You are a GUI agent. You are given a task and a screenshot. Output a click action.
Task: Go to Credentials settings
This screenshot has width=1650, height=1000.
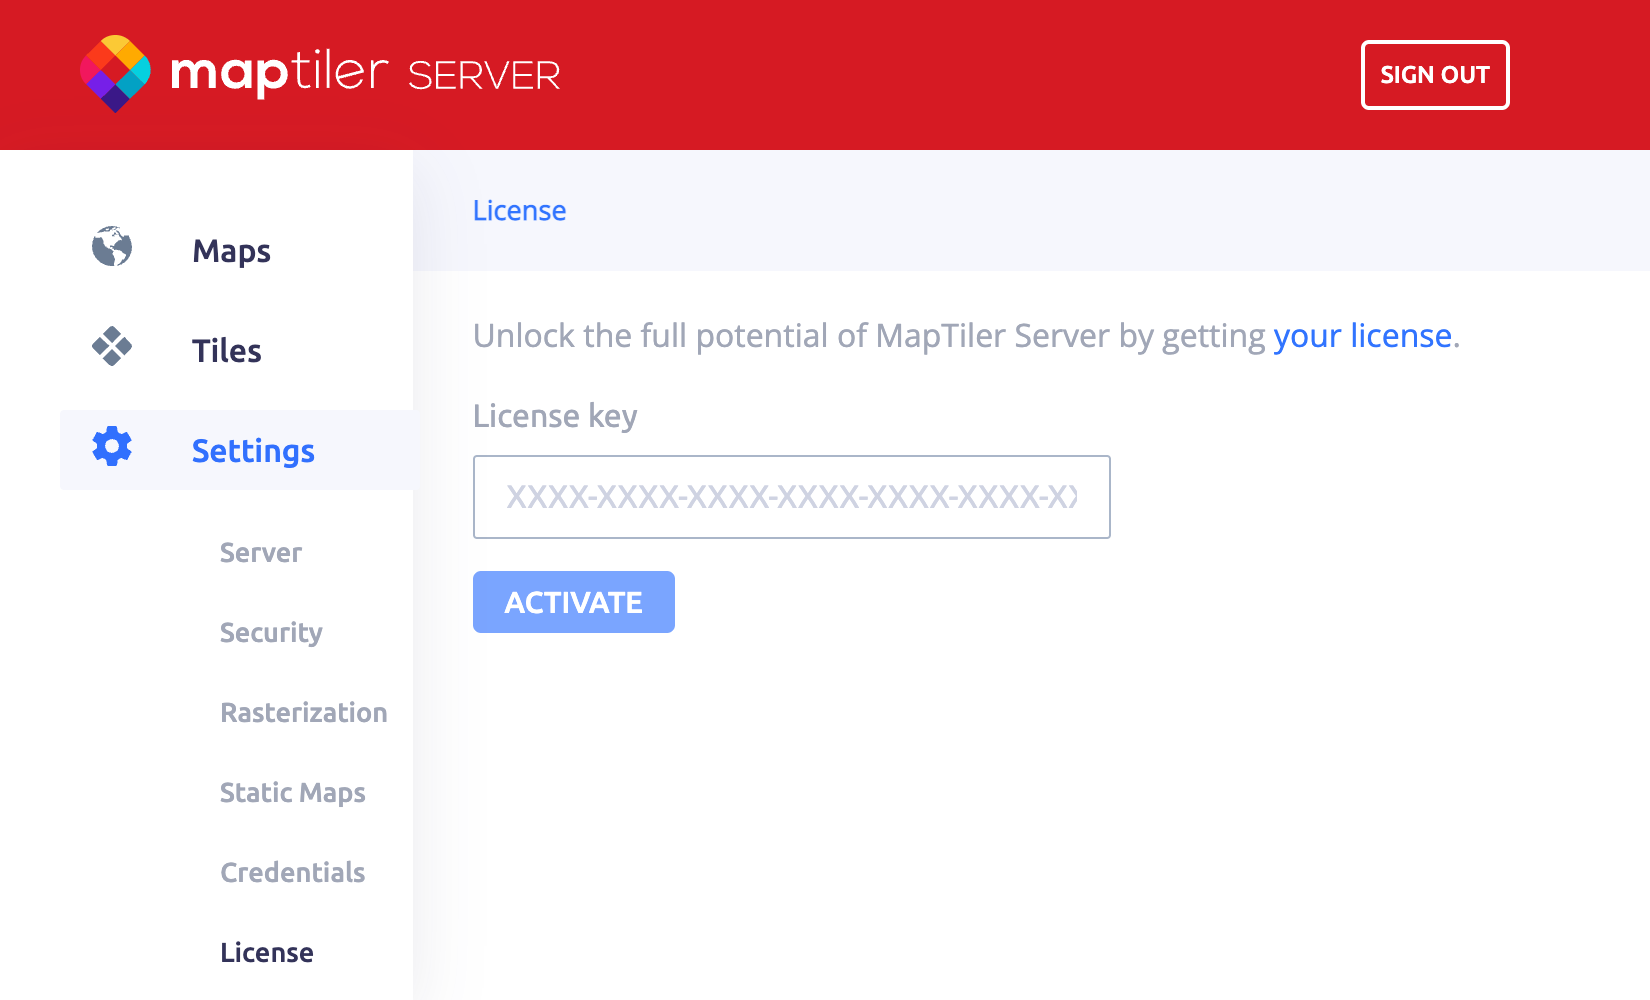coord(292,873)
